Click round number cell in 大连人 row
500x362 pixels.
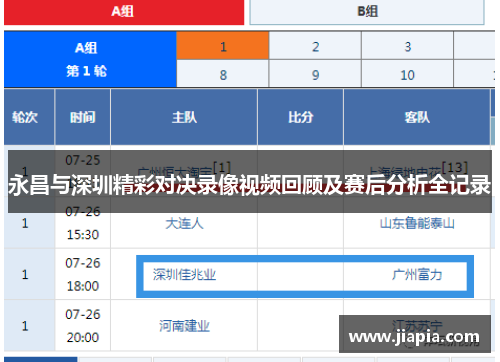tap(29, 223)
